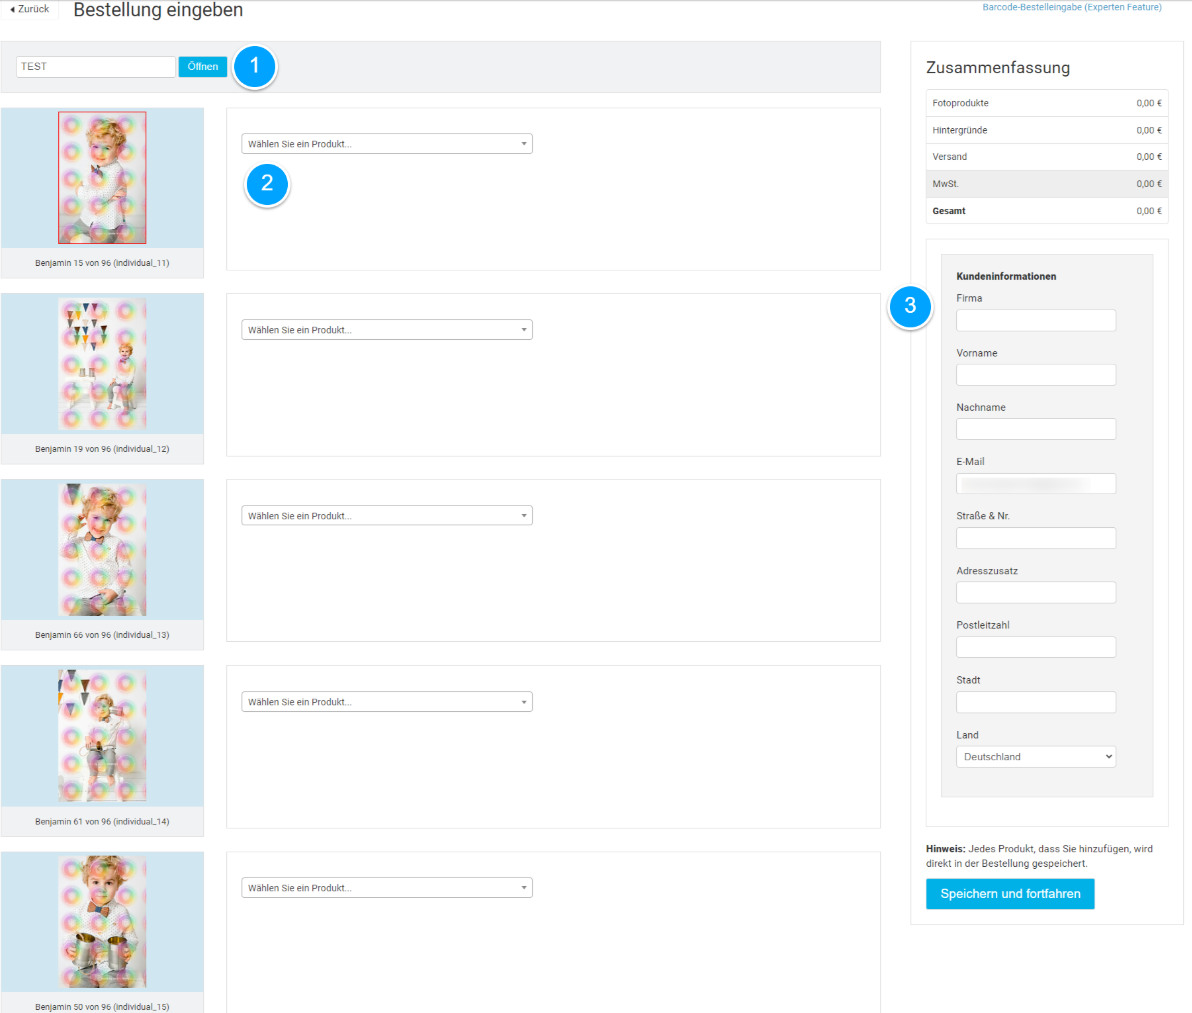This screenshot has height=1013, width=1192.
Task: Expand the Land country dropdown
Action: 1035,757
